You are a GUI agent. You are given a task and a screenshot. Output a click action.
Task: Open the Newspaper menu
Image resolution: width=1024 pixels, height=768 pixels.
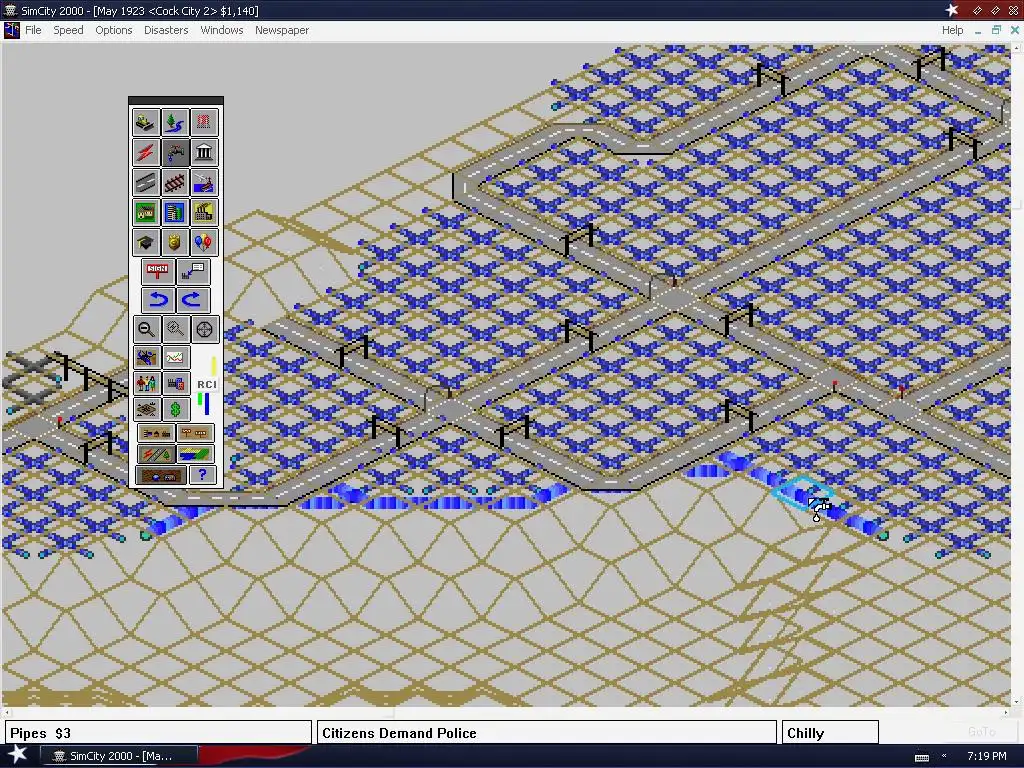coord(281,30)
